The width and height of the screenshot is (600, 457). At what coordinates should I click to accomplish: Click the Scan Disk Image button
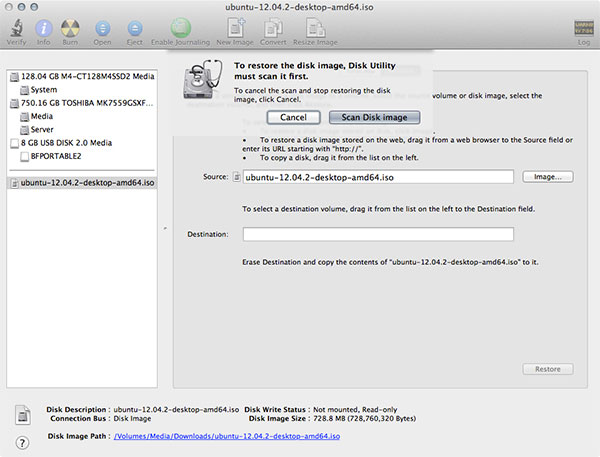[375, 117]
